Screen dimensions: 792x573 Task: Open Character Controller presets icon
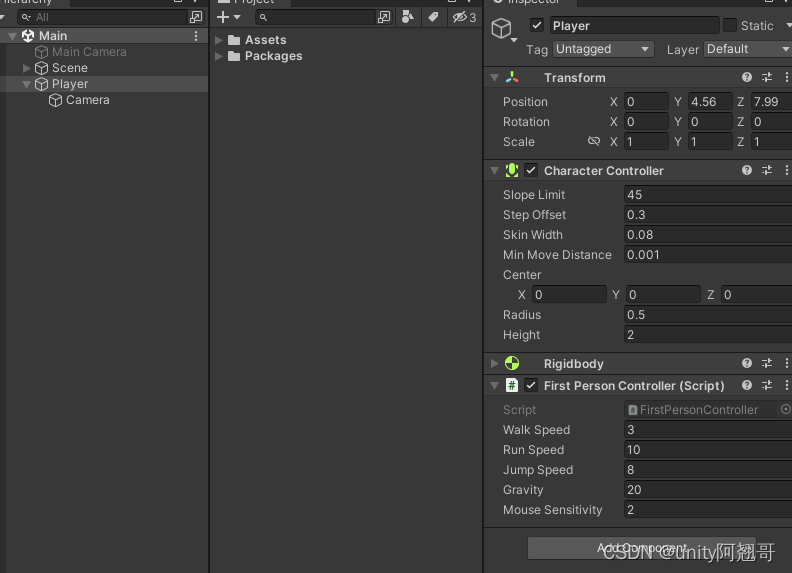point(767,170)
